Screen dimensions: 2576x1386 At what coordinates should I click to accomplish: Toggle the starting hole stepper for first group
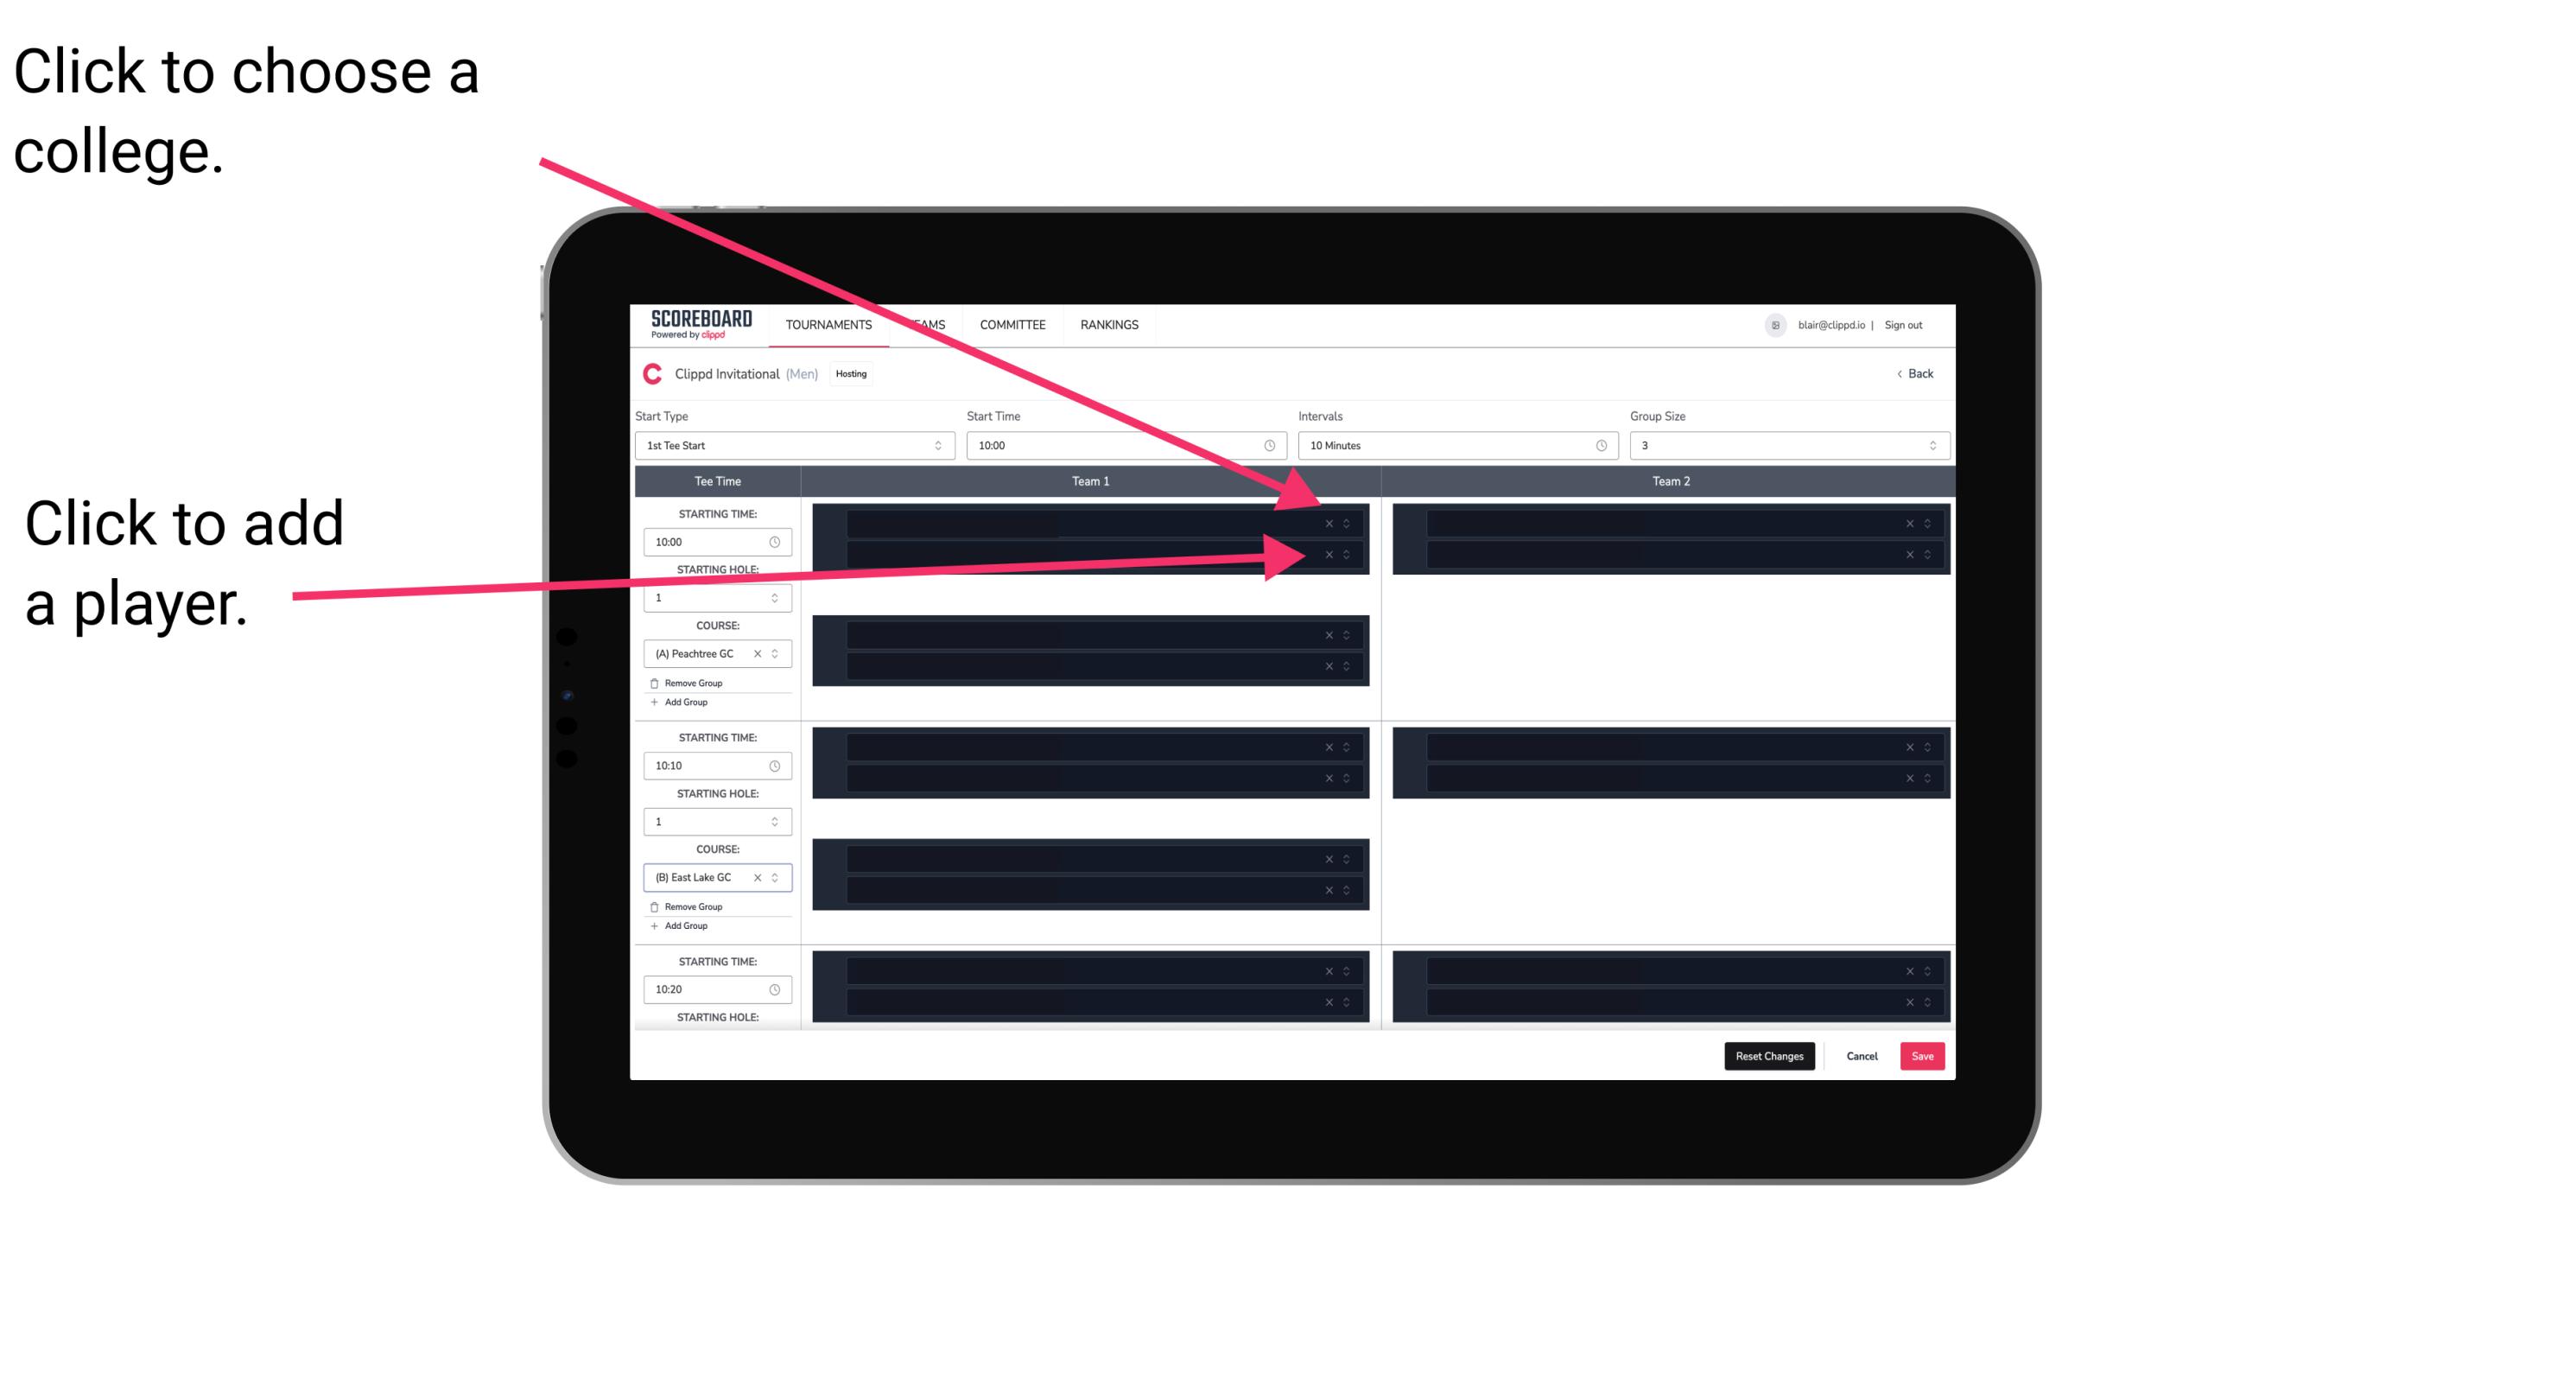pos(777,597)
